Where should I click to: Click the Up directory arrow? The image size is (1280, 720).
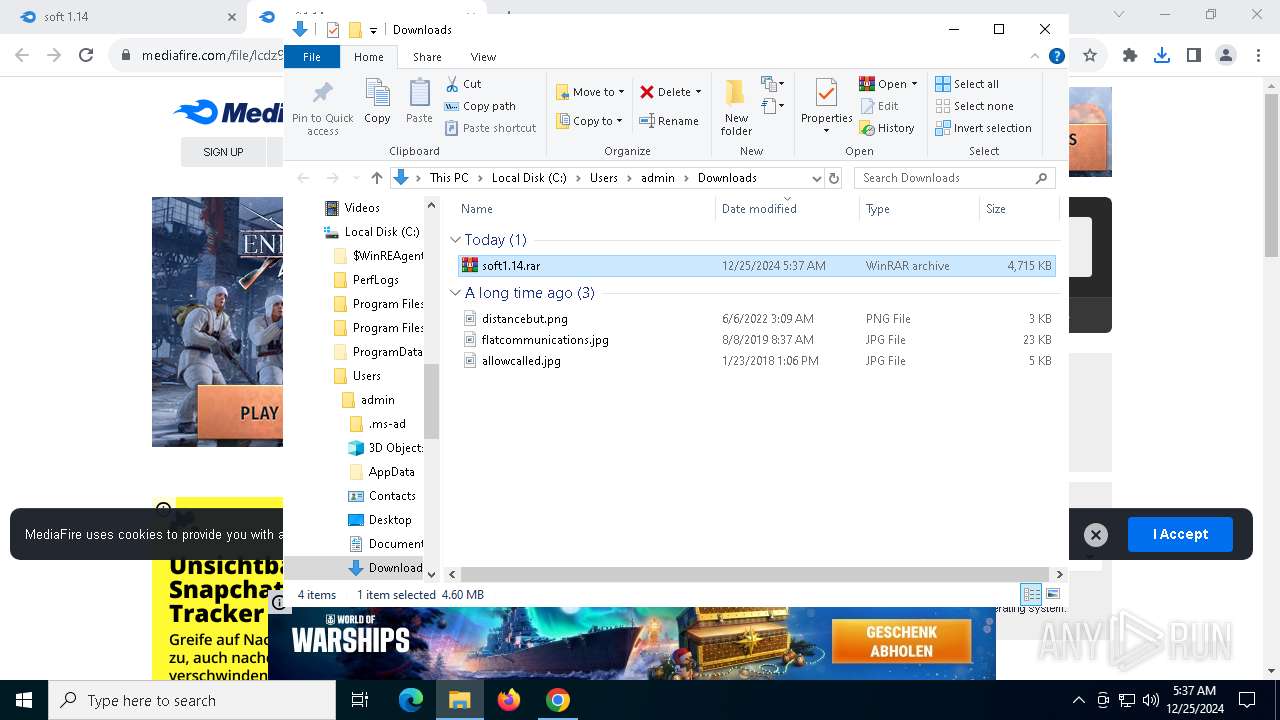coord(376,178)
